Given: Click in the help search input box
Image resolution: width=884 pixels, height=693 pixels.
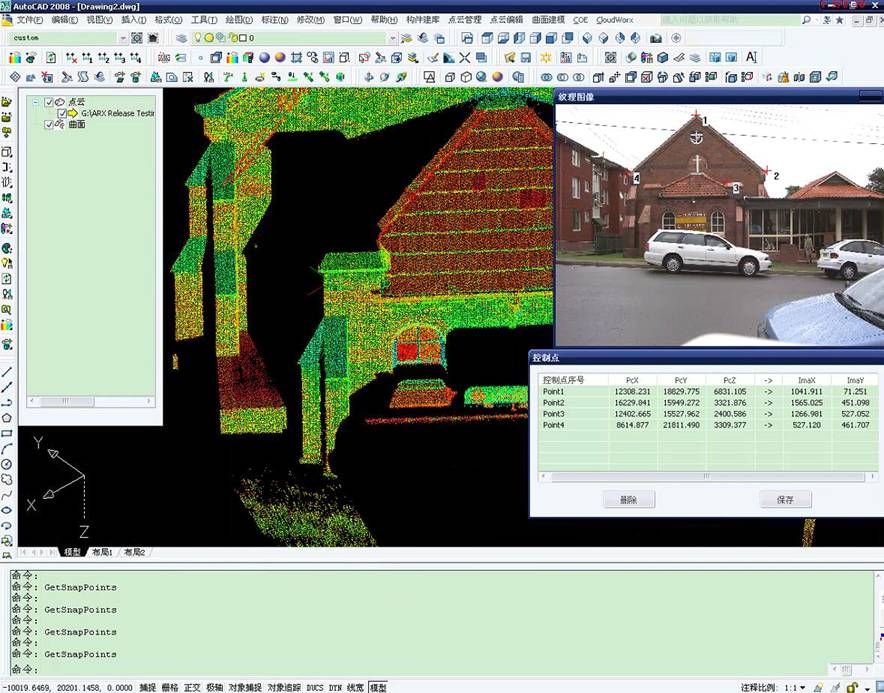Looking at the screenshot, I should (x=730, y=20).
